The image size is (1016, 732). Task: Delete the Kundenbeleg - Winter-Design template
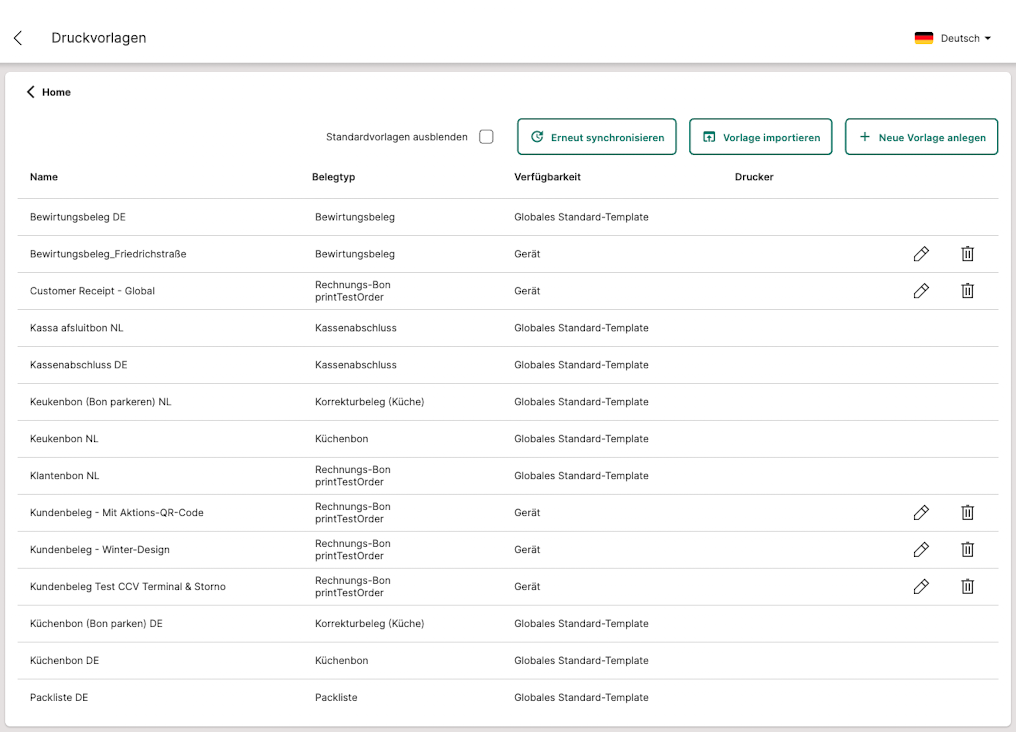967,550
